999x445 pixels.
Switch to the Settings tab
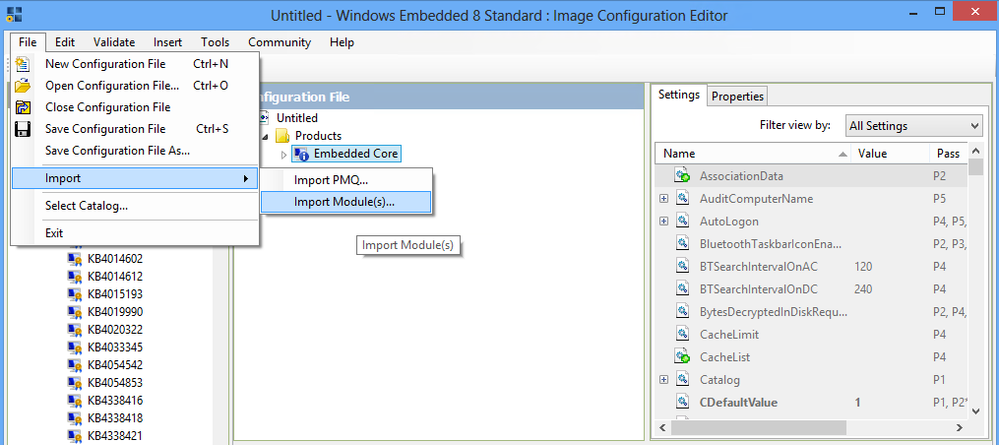679,95
